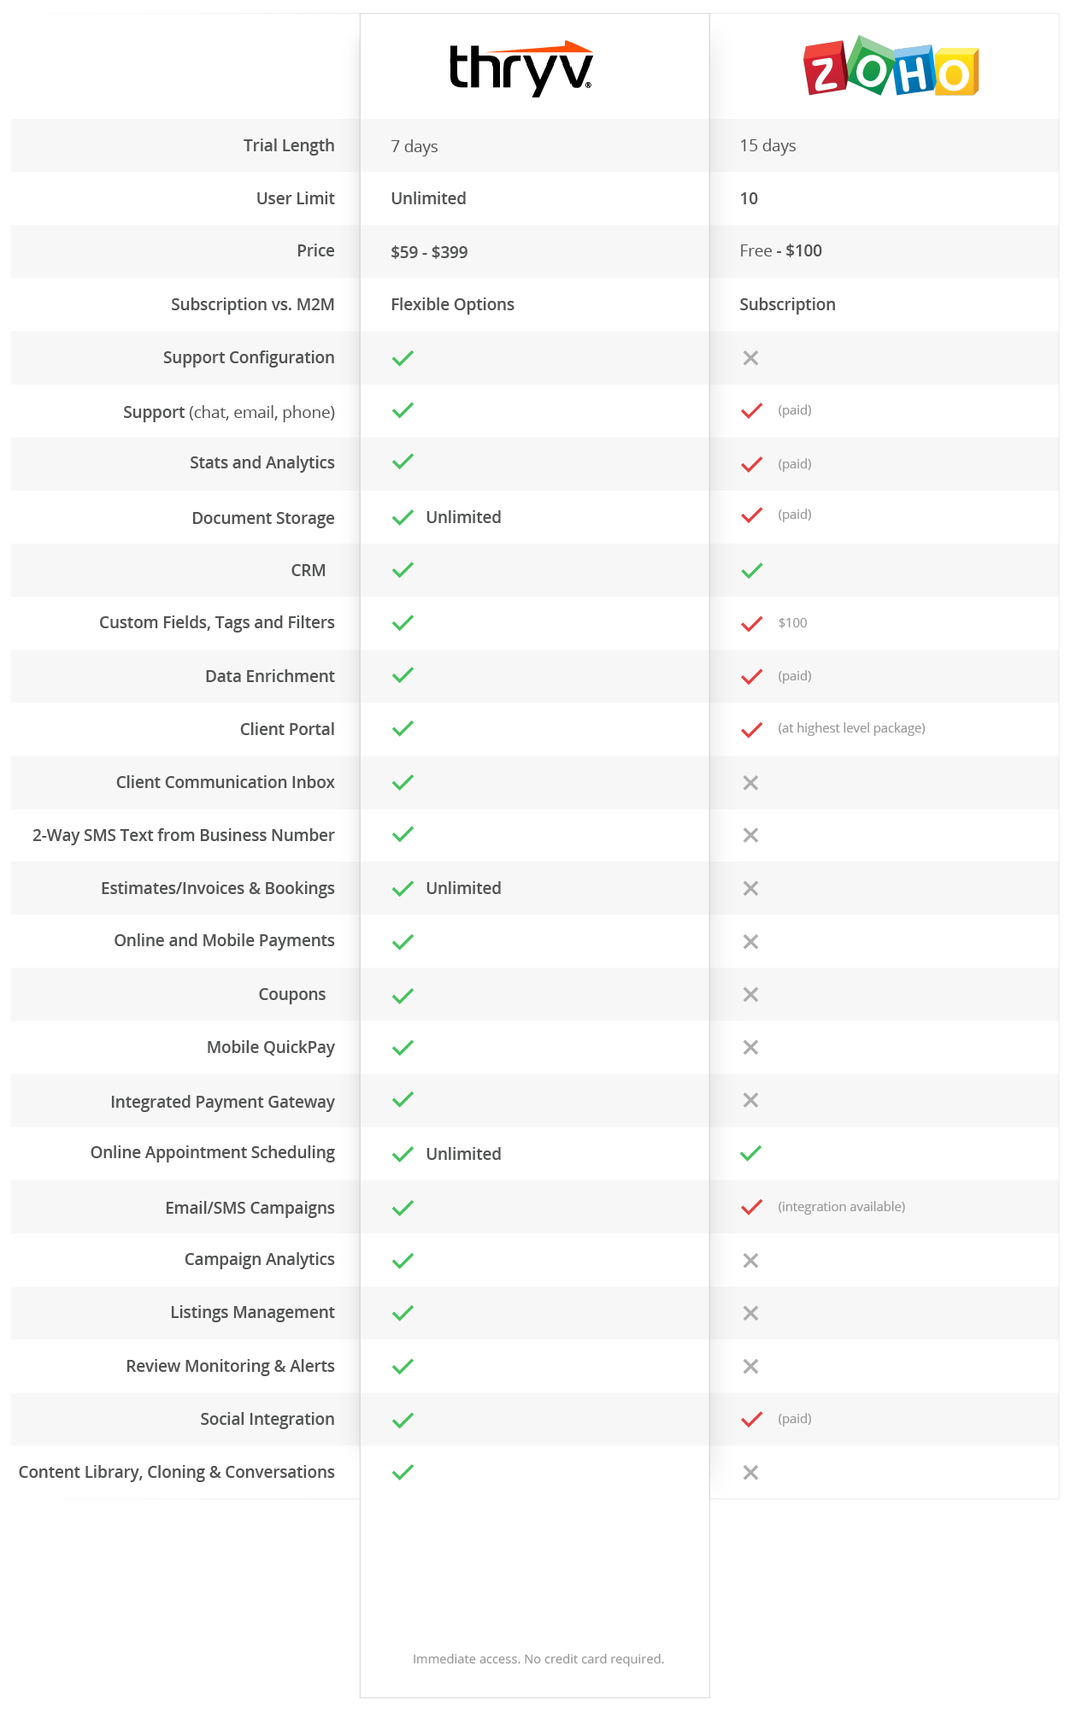Image resolution: width=1070 pixels, height=1730 pixels.
Task: Click Zoho Free - $100 price text
Action: pyautogui.click(x=781, y=251)
